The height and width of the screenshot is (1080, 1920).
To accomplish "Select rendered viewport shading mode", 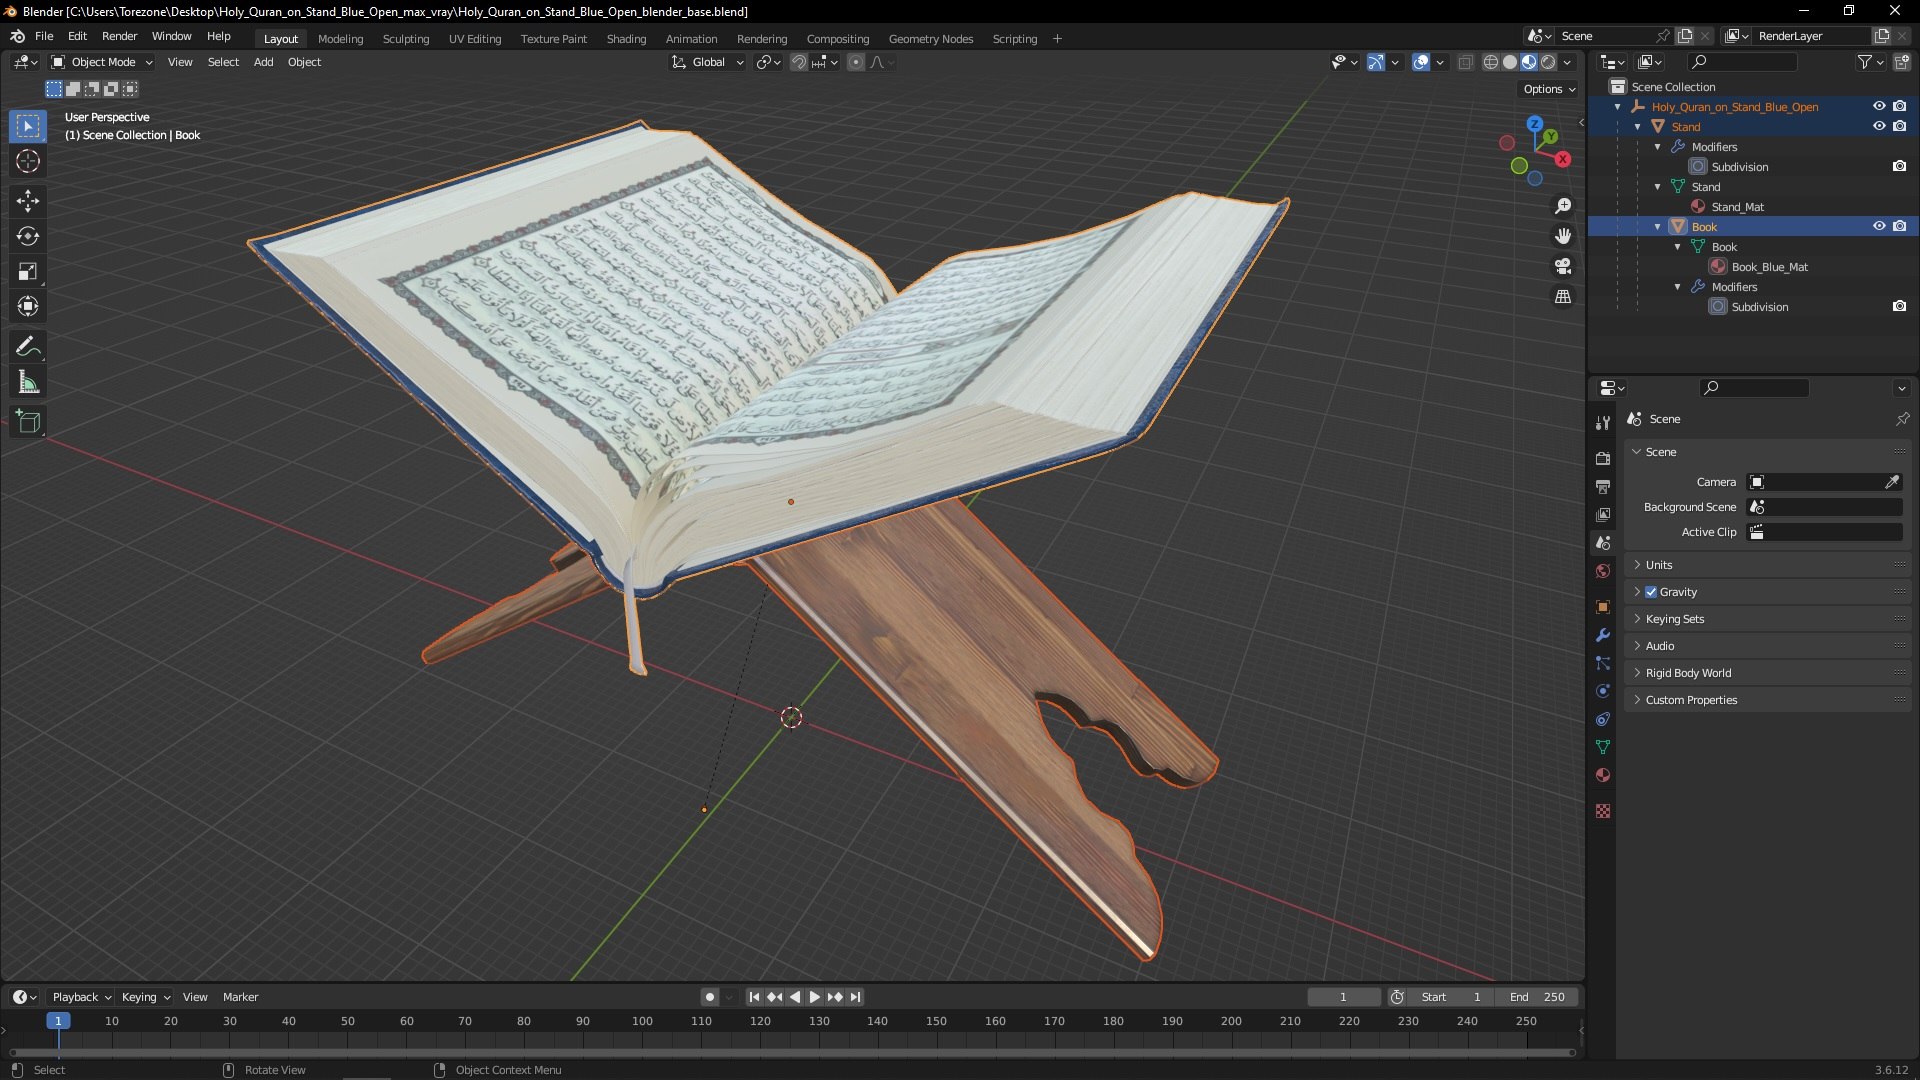I will 1548,62.
